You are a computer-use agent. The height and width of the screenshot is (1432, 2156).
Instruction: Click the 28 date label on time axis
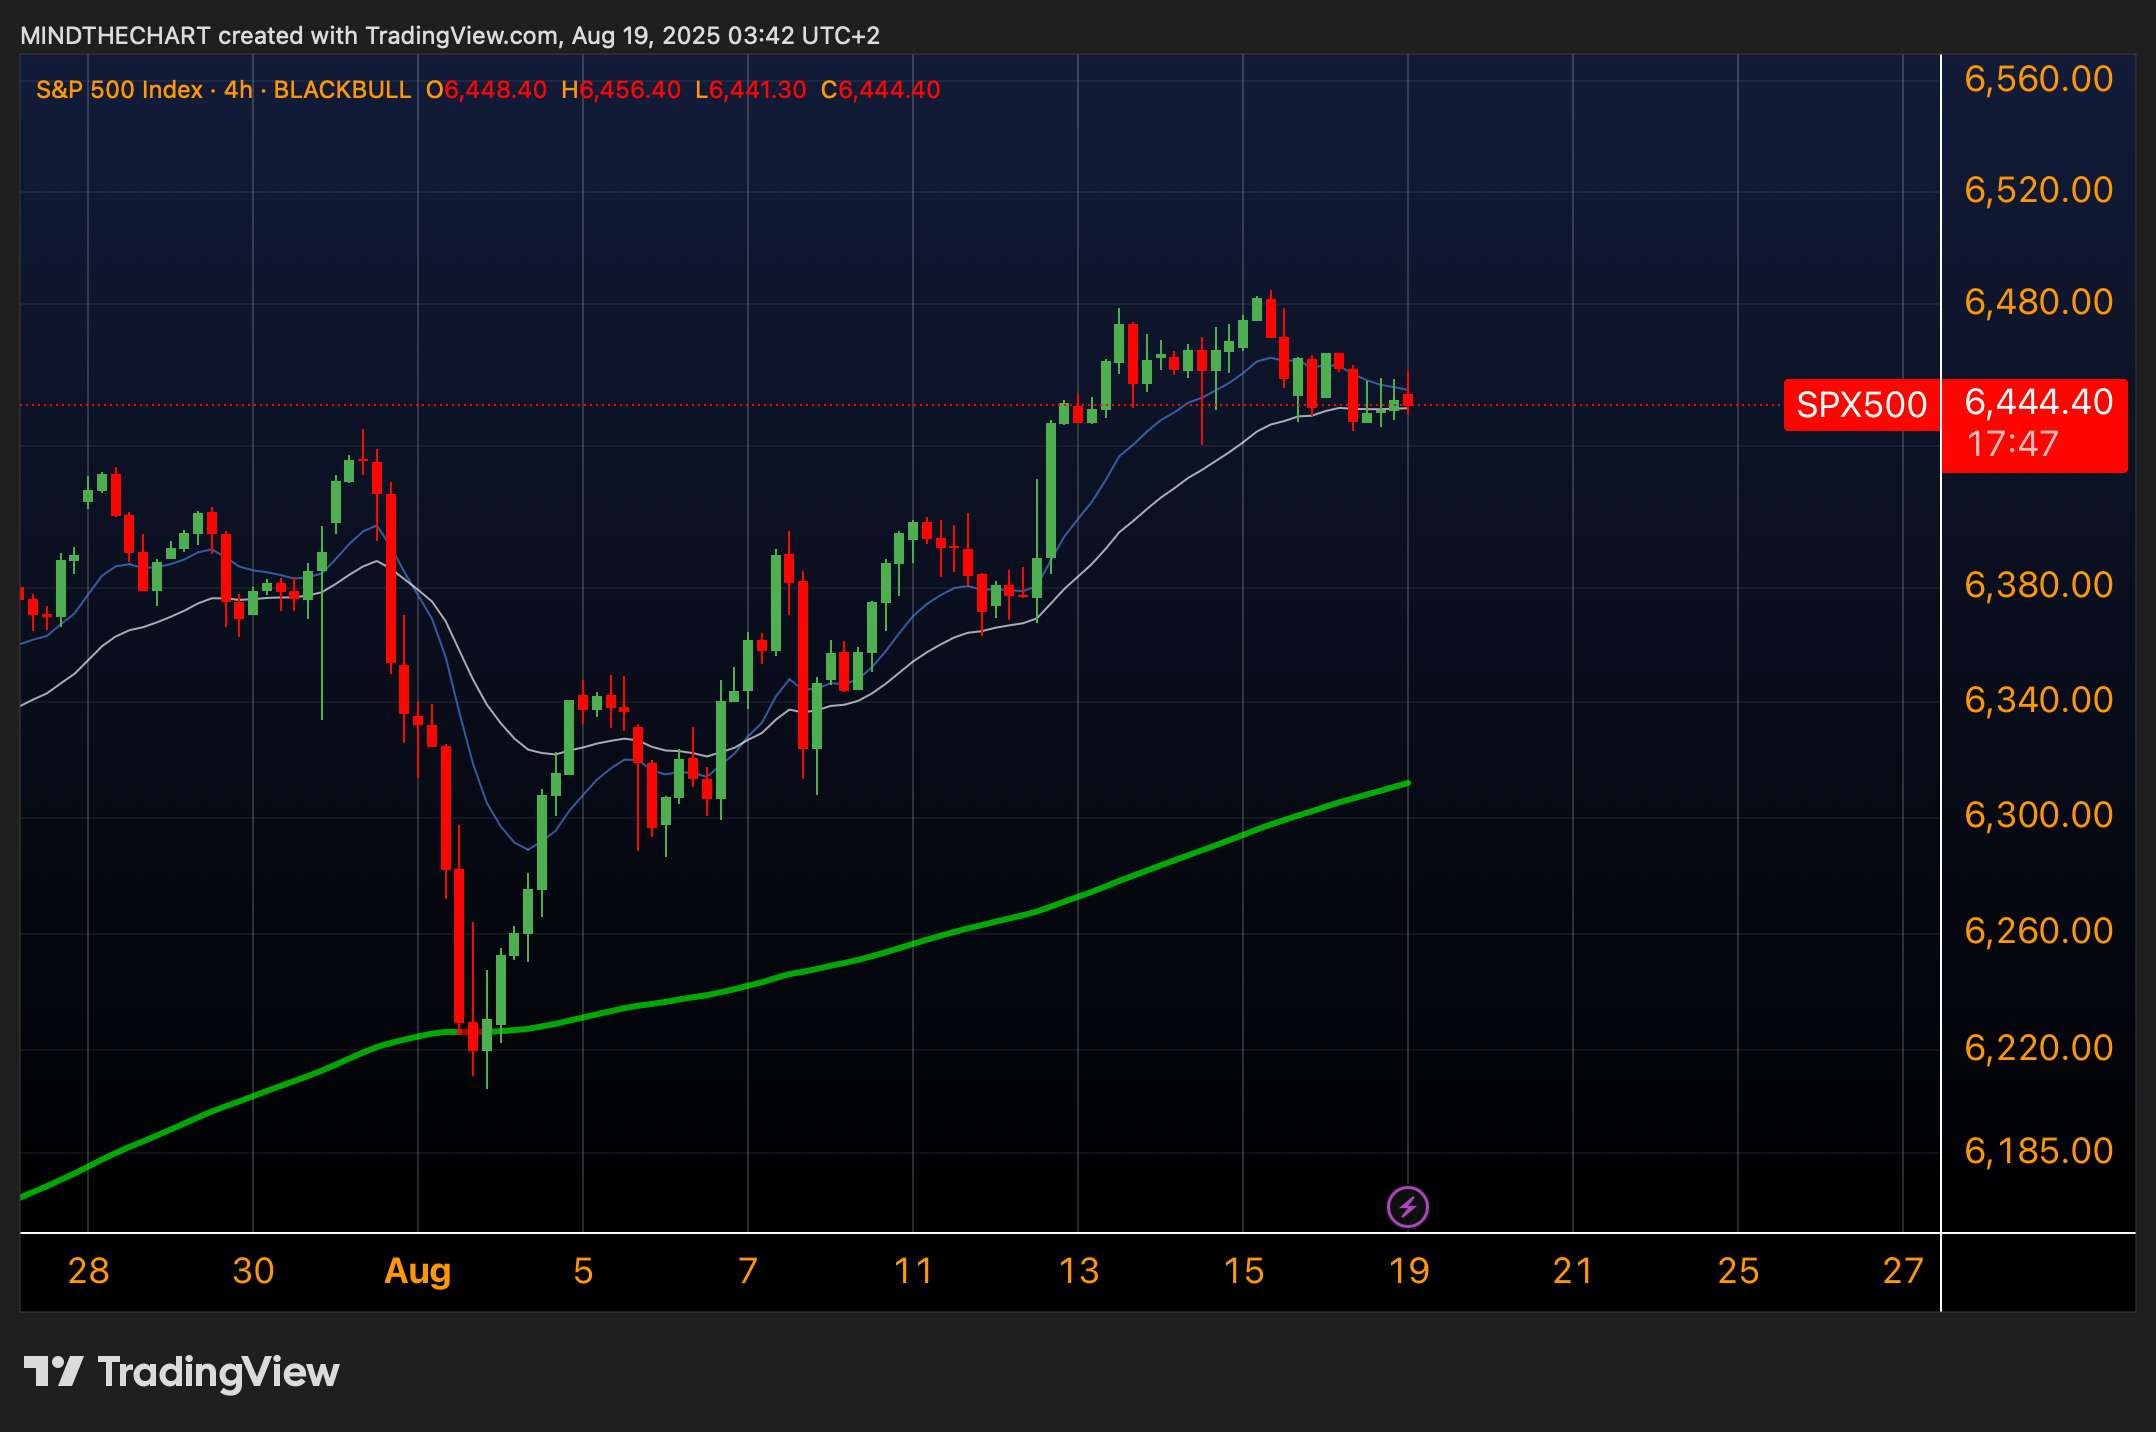pos(88,1271)
